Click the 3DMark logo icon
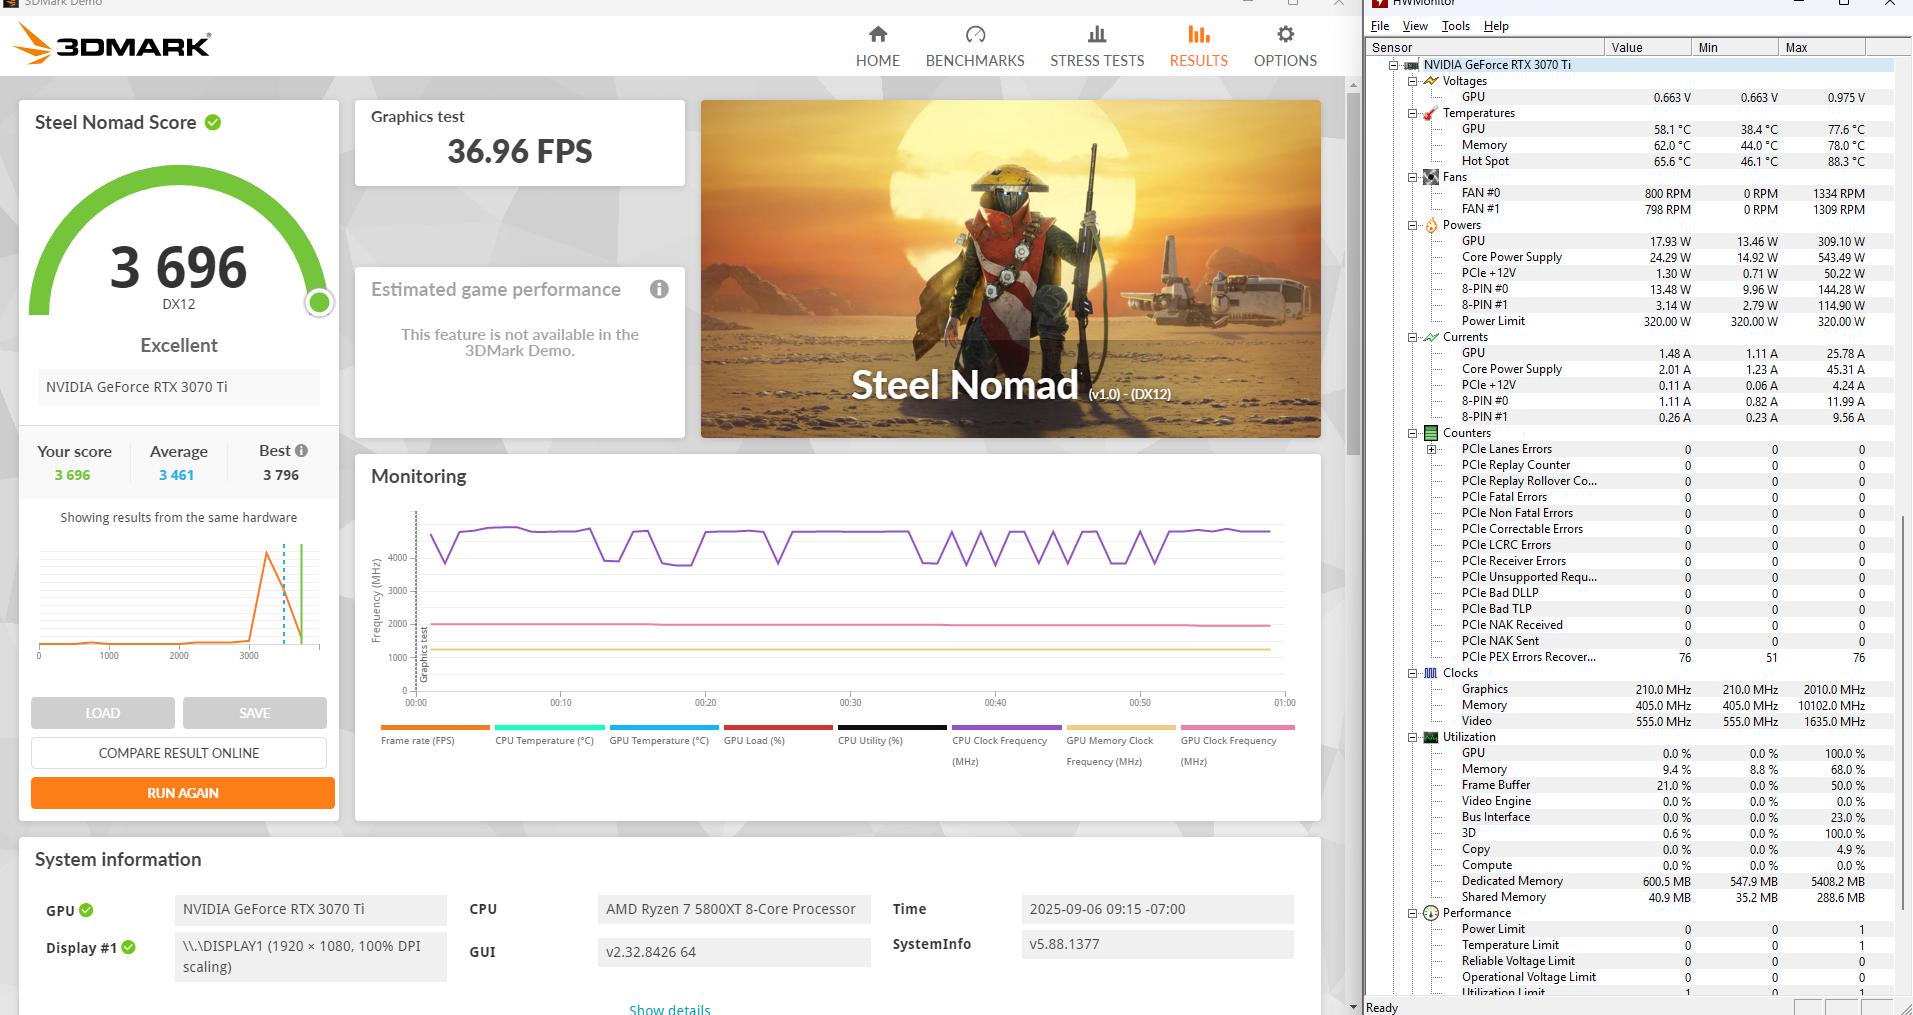The height and width of the screenshot is (1015, 1913). coord(33,44)
